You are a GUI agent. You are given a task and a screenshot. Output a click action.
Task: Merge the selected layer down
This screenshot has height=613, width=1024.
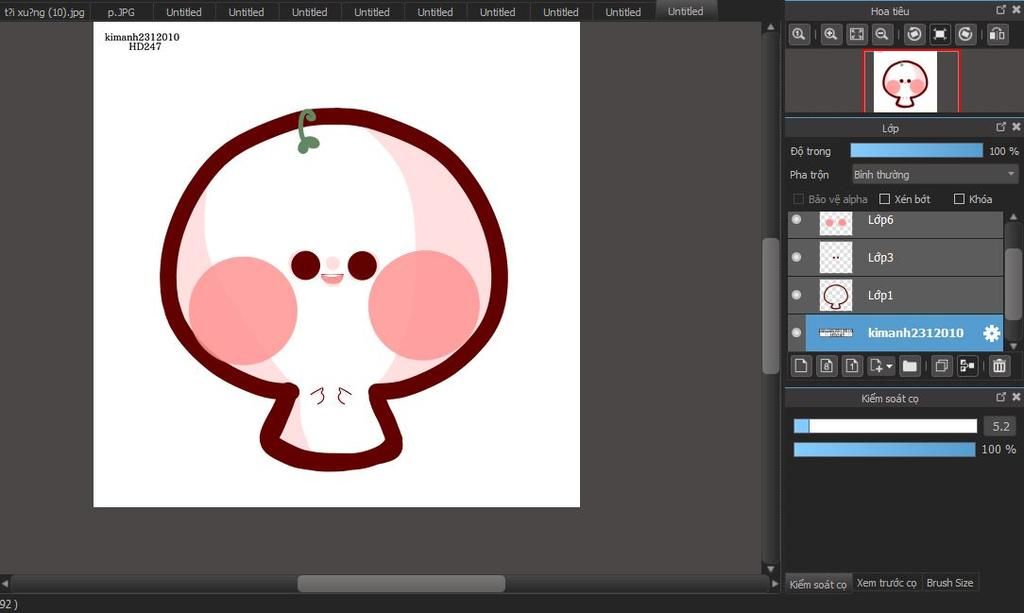(x=967, y=366)
